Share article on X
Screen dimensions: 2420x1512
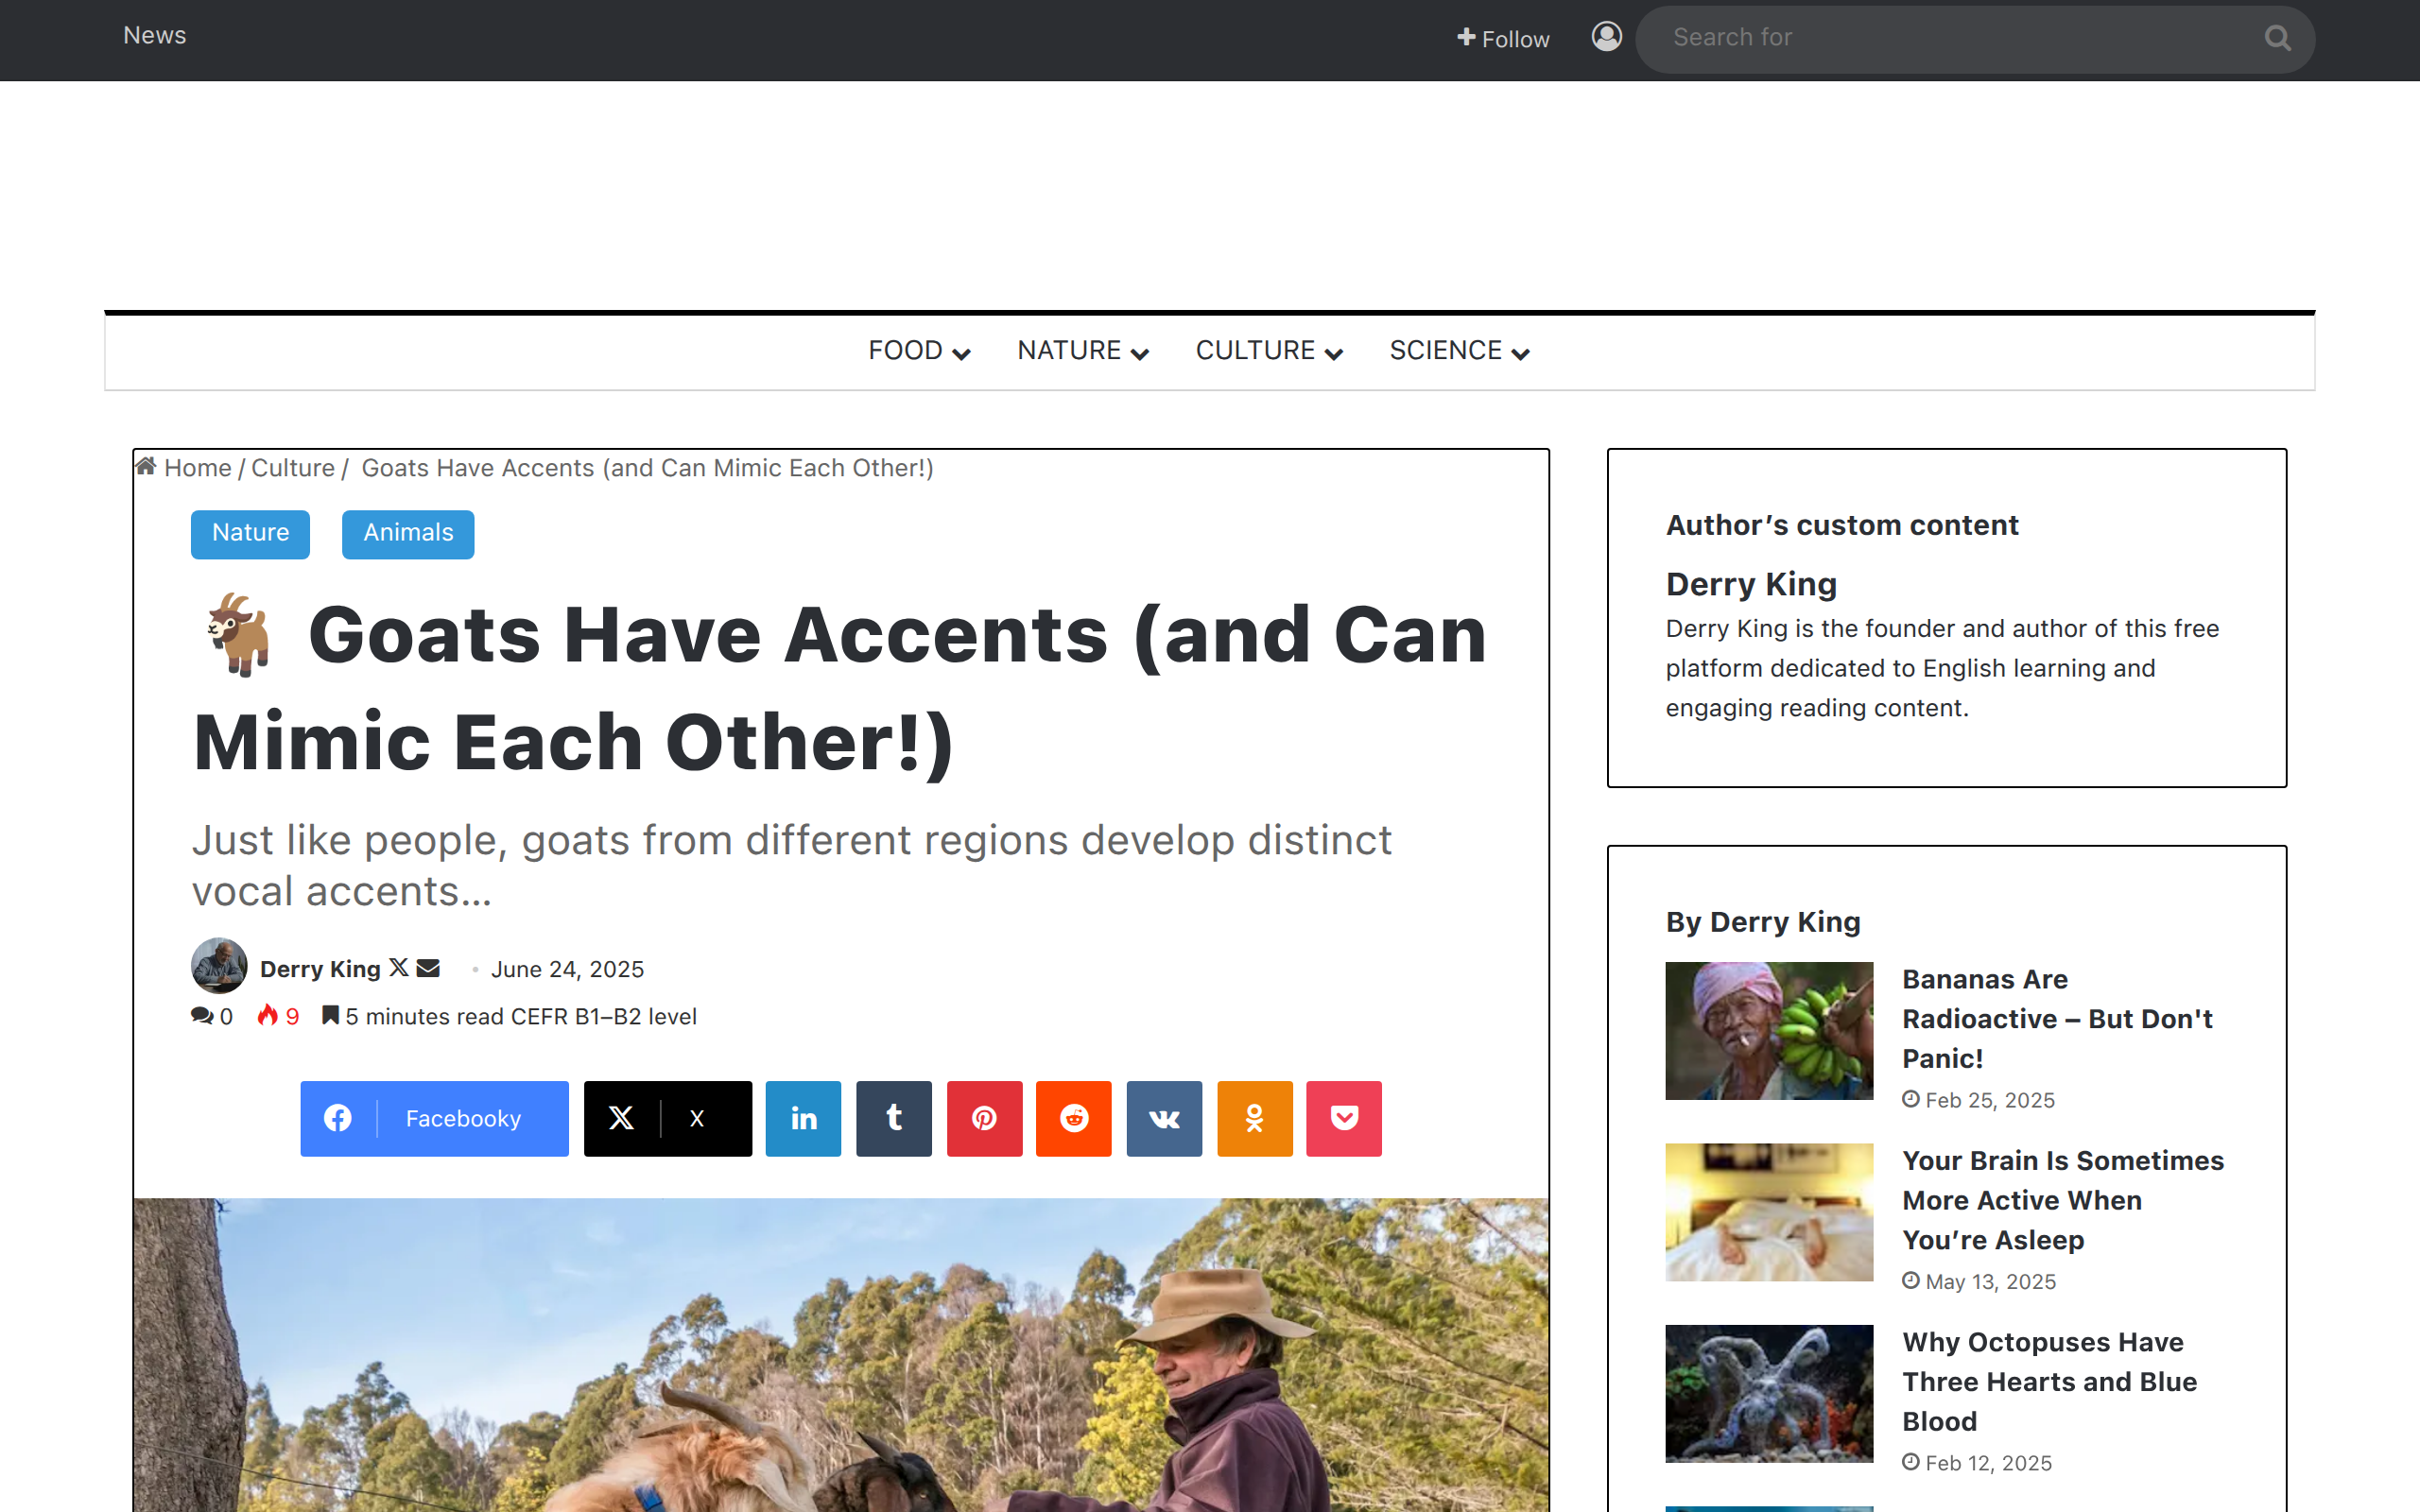tap(668, 1118)
